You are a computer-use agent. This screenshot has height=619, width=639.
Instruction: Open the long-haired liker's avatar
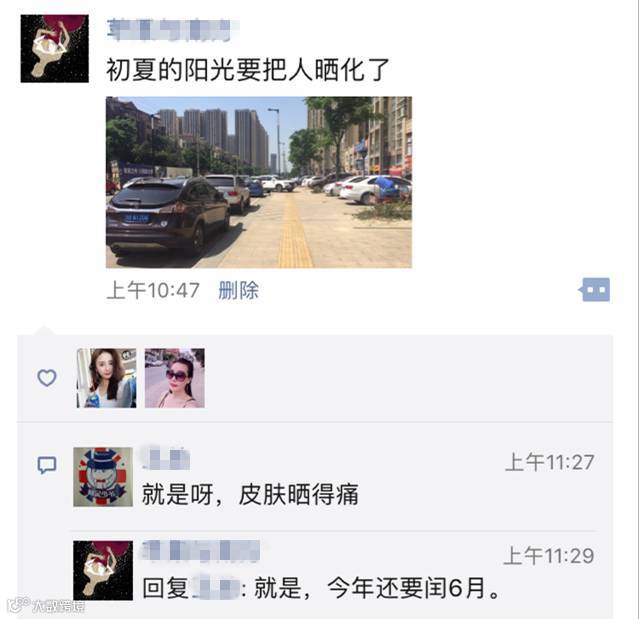tap(106, 378)
